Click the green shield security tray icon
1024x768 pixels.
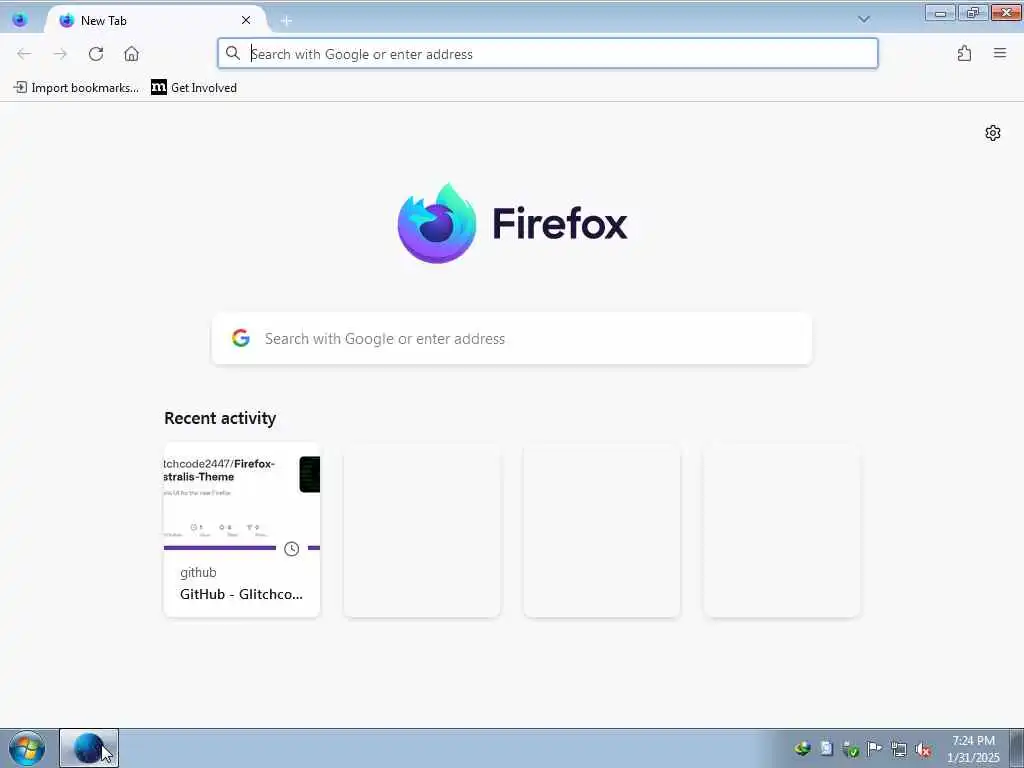pos(850,750)
